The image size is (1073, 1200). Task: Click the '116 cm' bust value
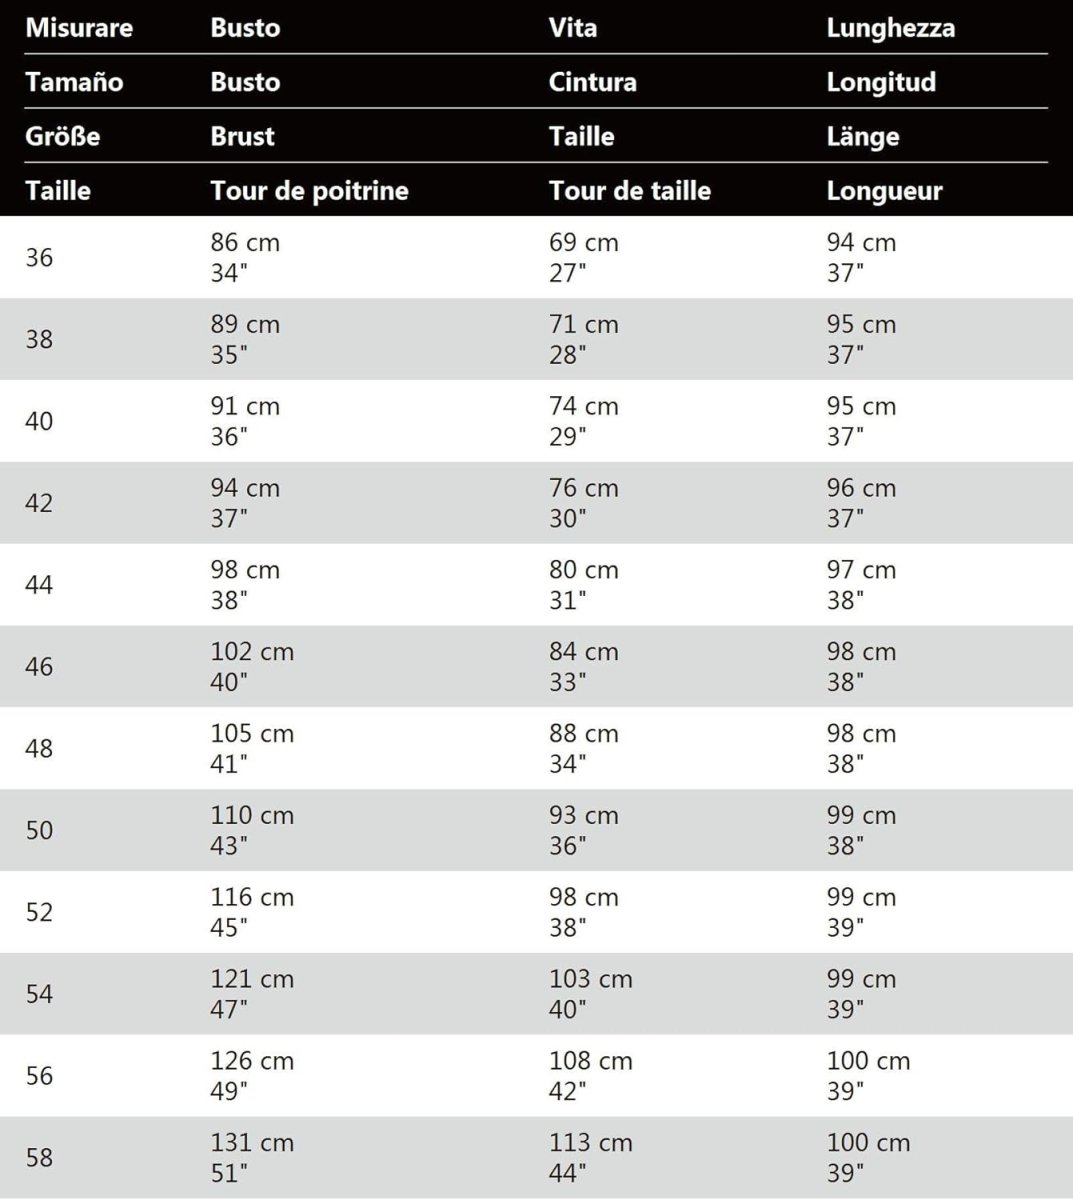click(252, 897)
